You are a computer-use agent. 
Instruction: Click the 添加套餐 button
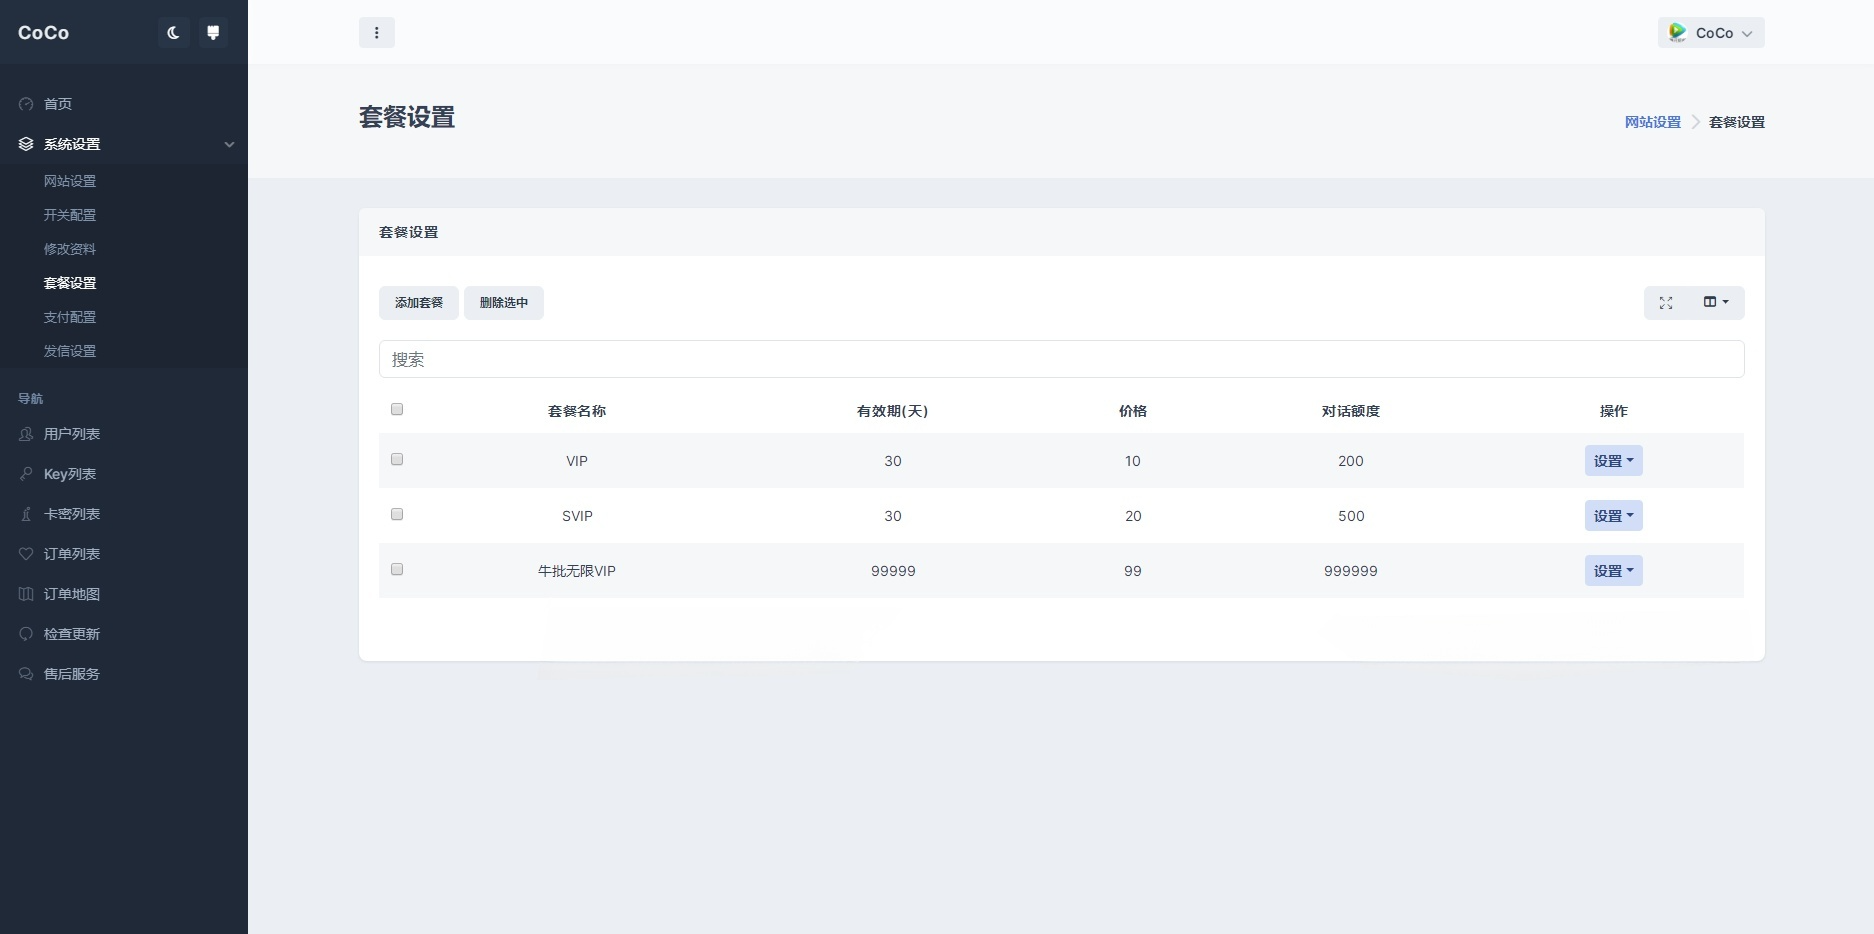(x=418, y=302)
